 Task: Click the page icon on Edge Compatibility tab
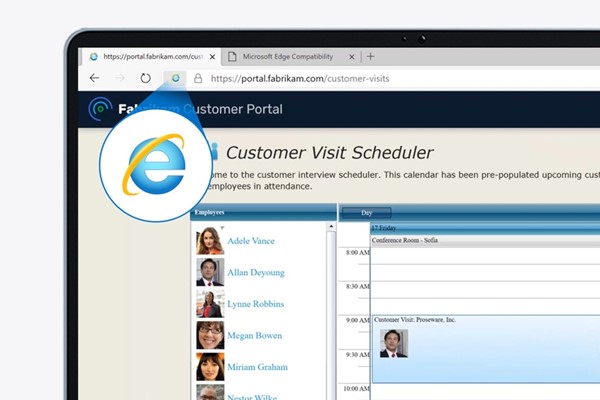pos(232,57)
